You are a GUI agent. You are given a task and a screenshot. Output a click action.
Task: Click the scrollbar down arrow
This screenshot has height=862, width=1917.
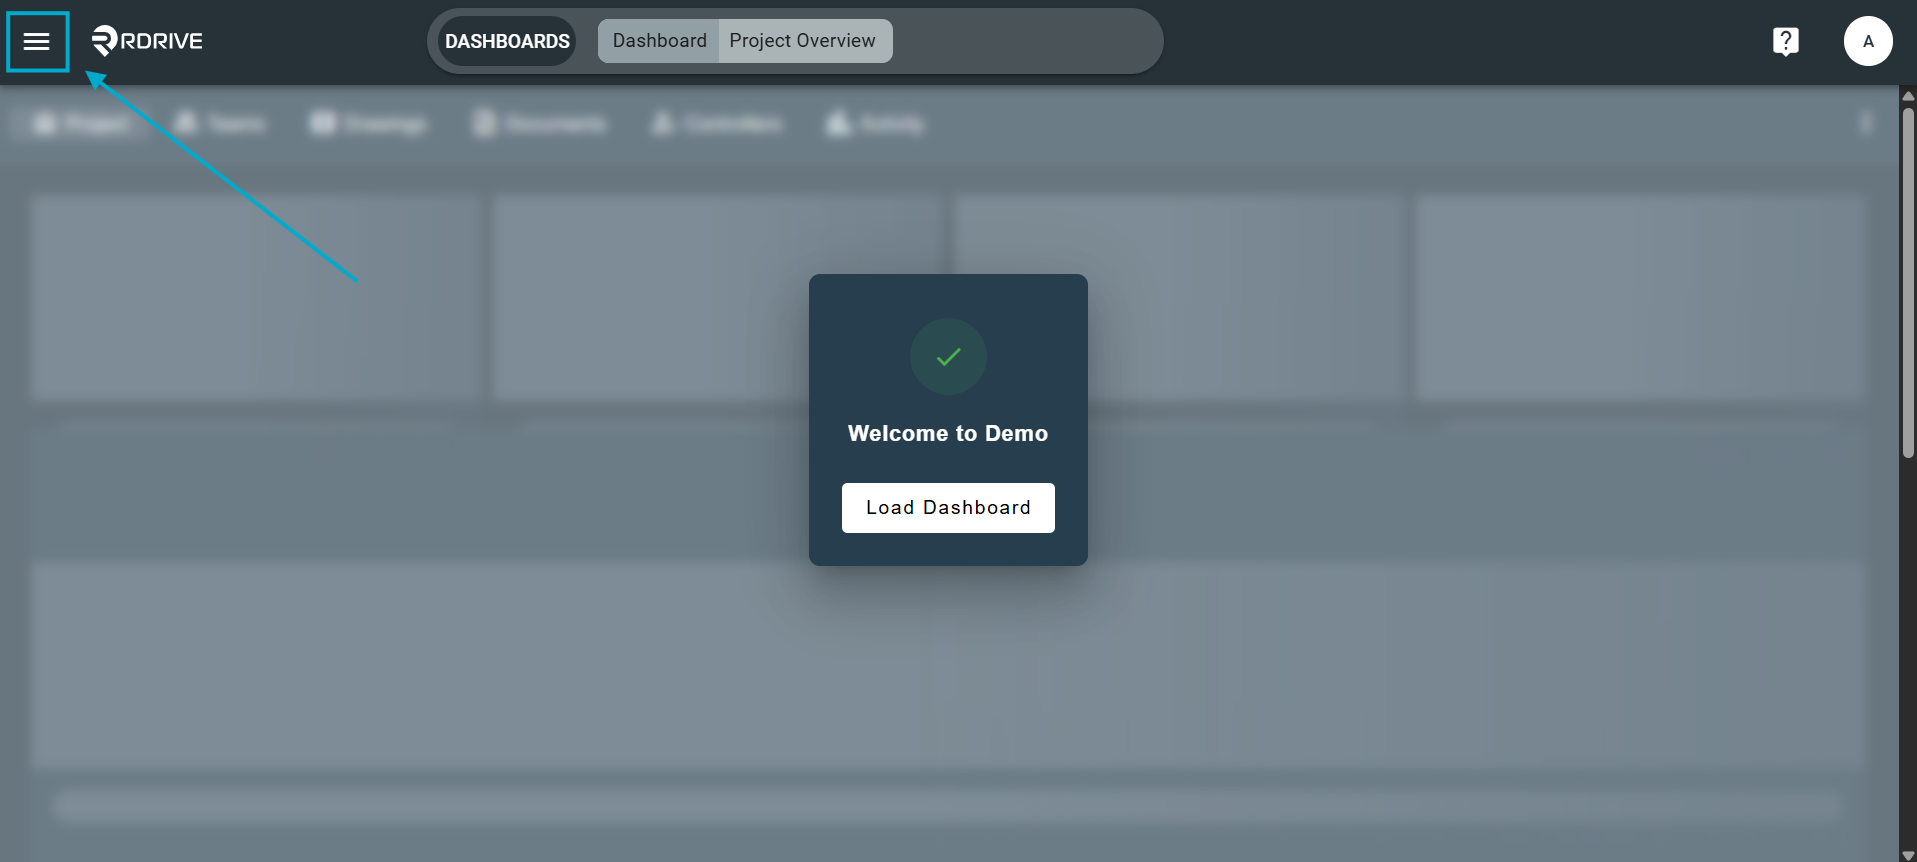point(1908,855)
